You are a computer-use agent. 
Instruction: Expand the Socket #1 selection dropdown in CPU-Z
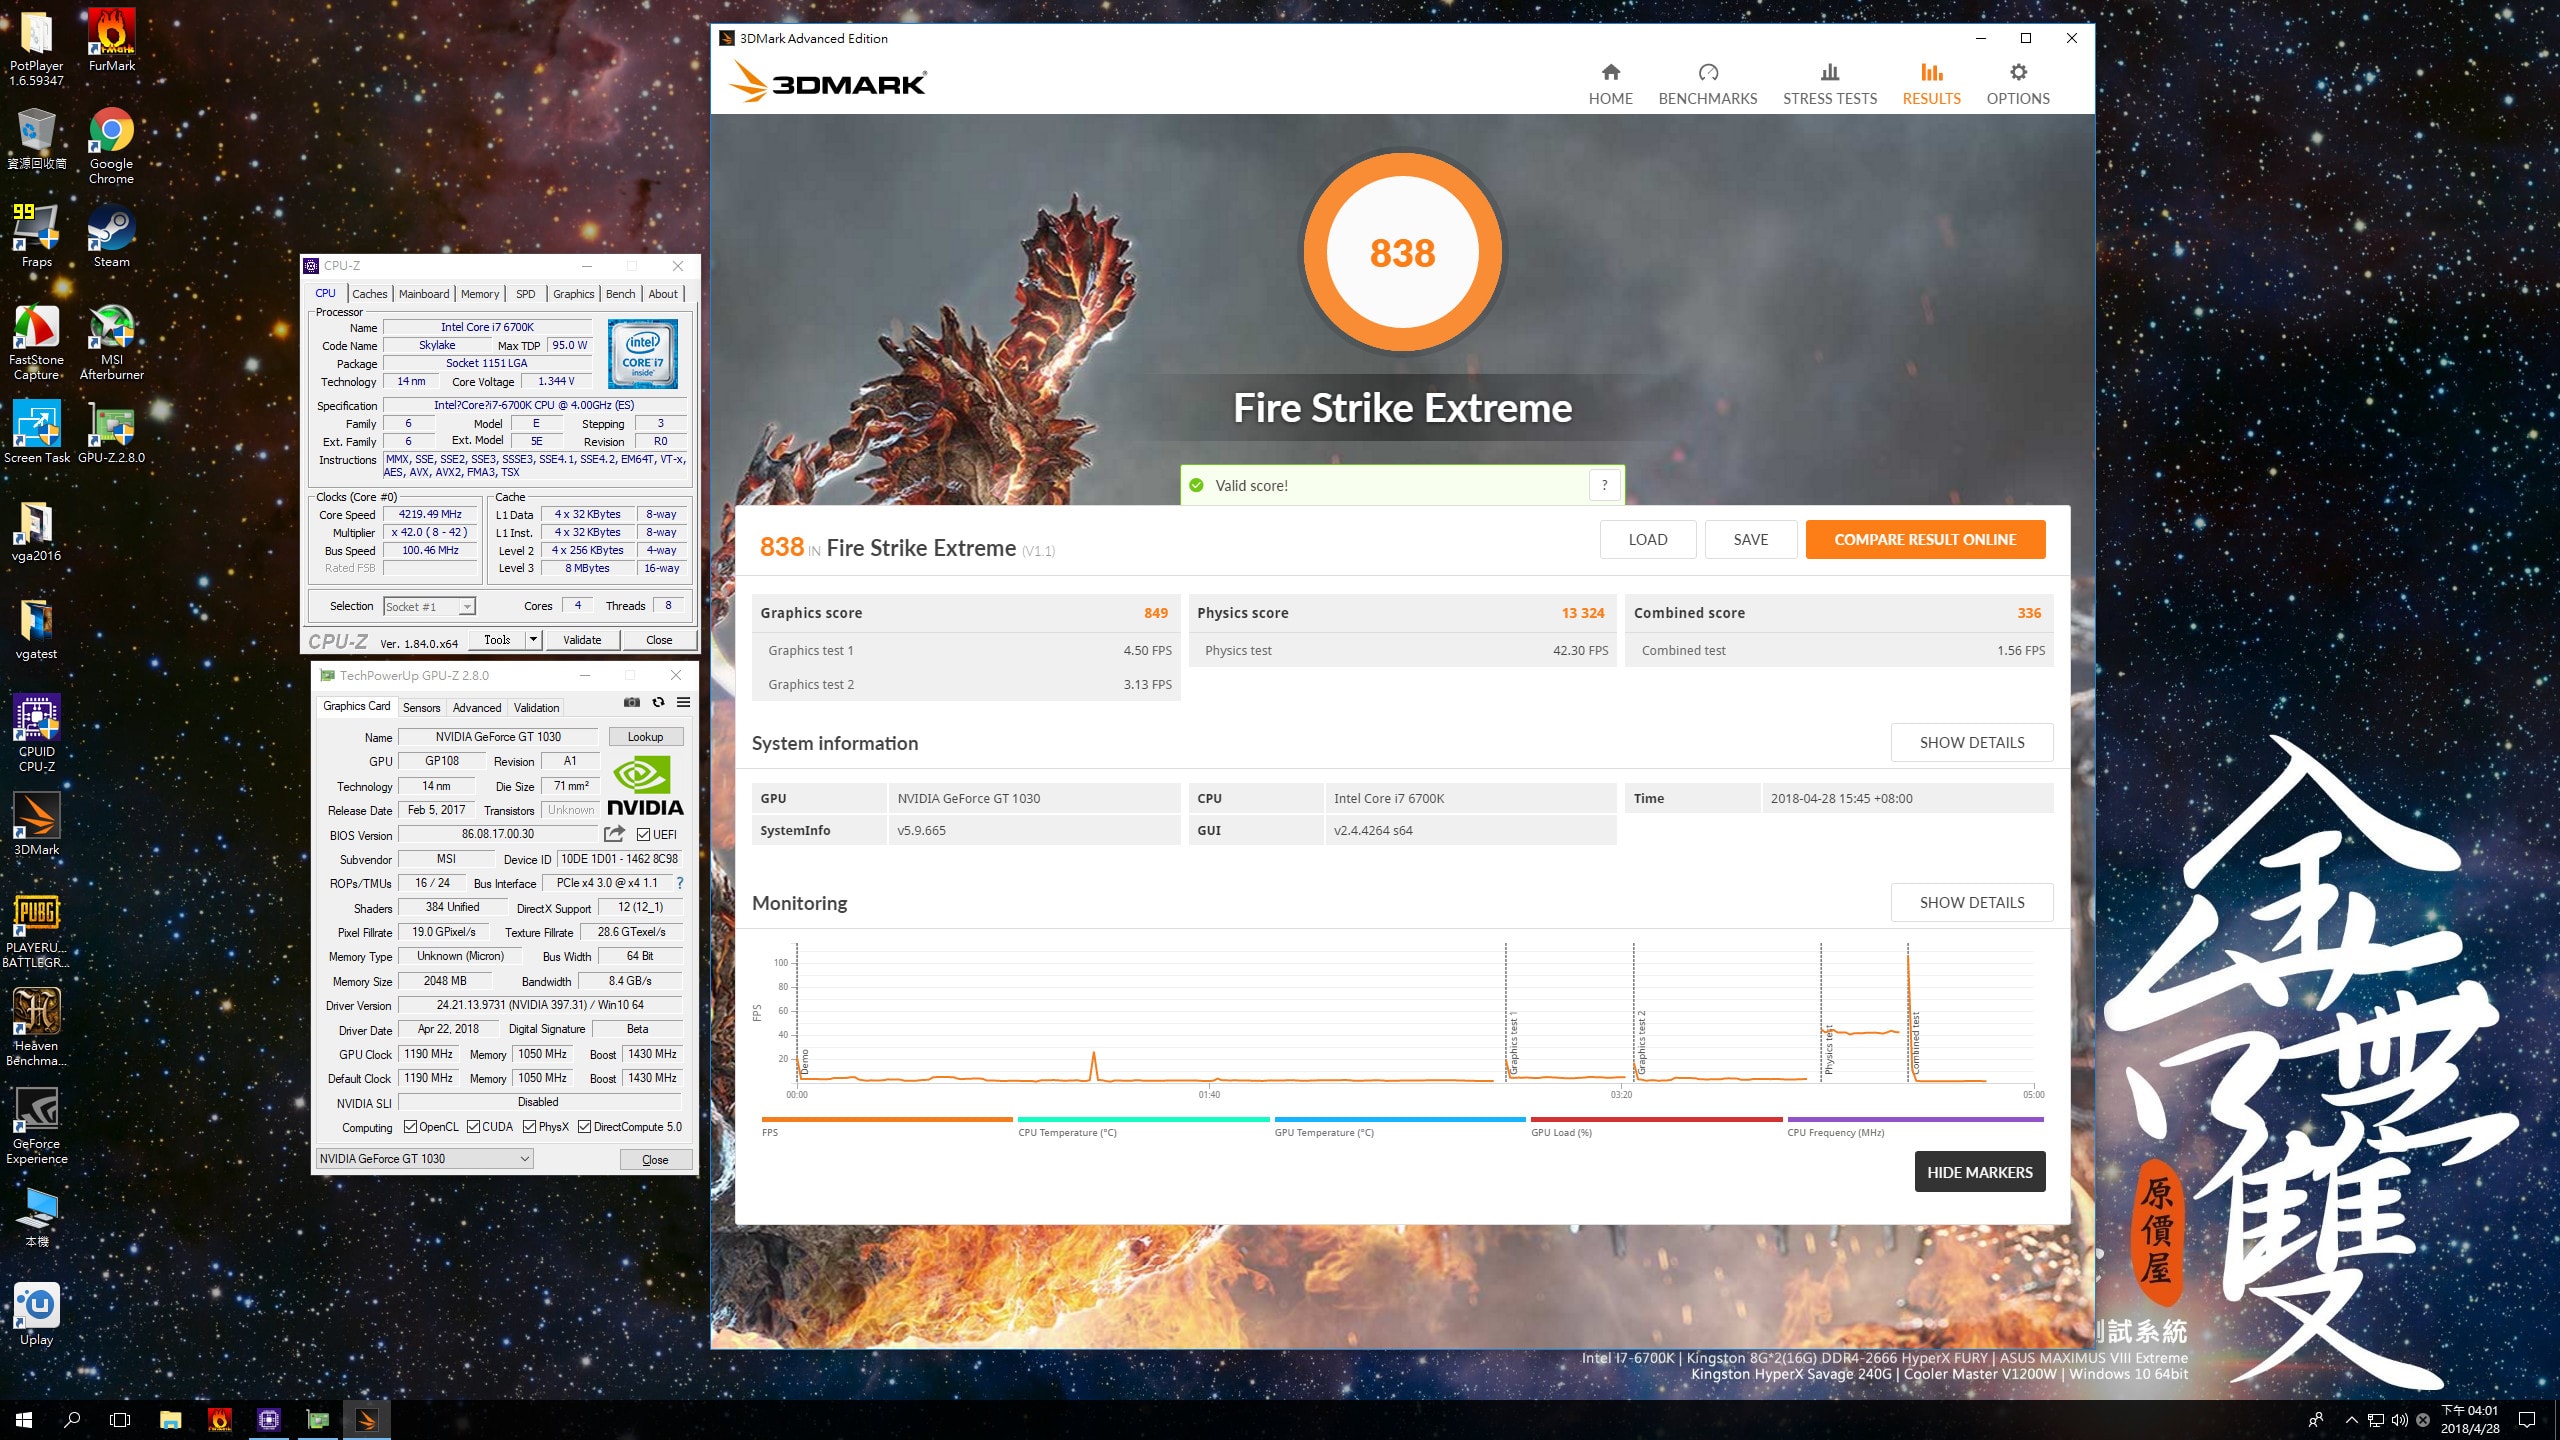pyautogui.click(x=466, y=607)
